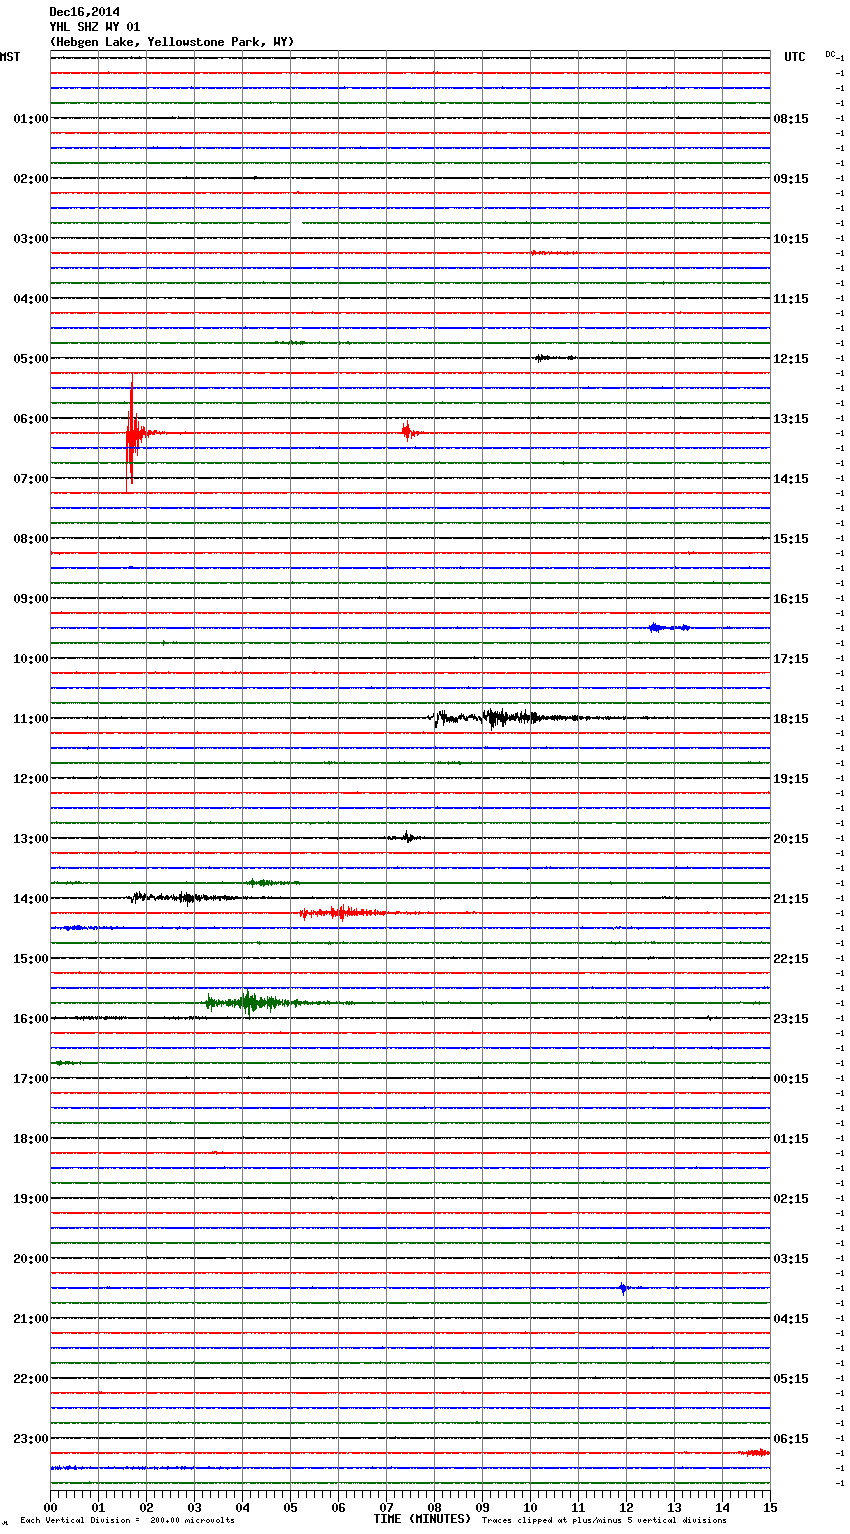The width and height of the screenshot is (850, 1534).
Task: Select the 03:00 MST time label
Action: tap(31, 239)
